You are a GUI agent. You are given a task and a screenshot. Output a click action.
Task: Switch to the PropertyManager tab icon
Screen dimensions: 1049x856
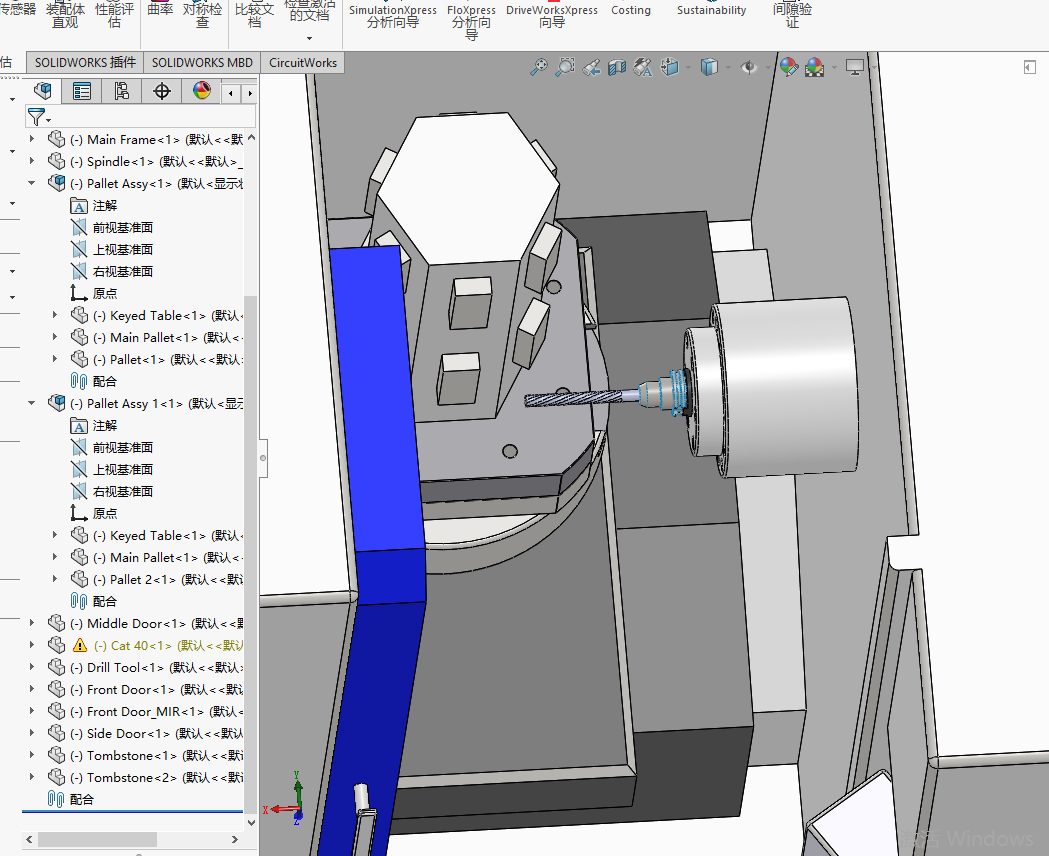(82, 91)
